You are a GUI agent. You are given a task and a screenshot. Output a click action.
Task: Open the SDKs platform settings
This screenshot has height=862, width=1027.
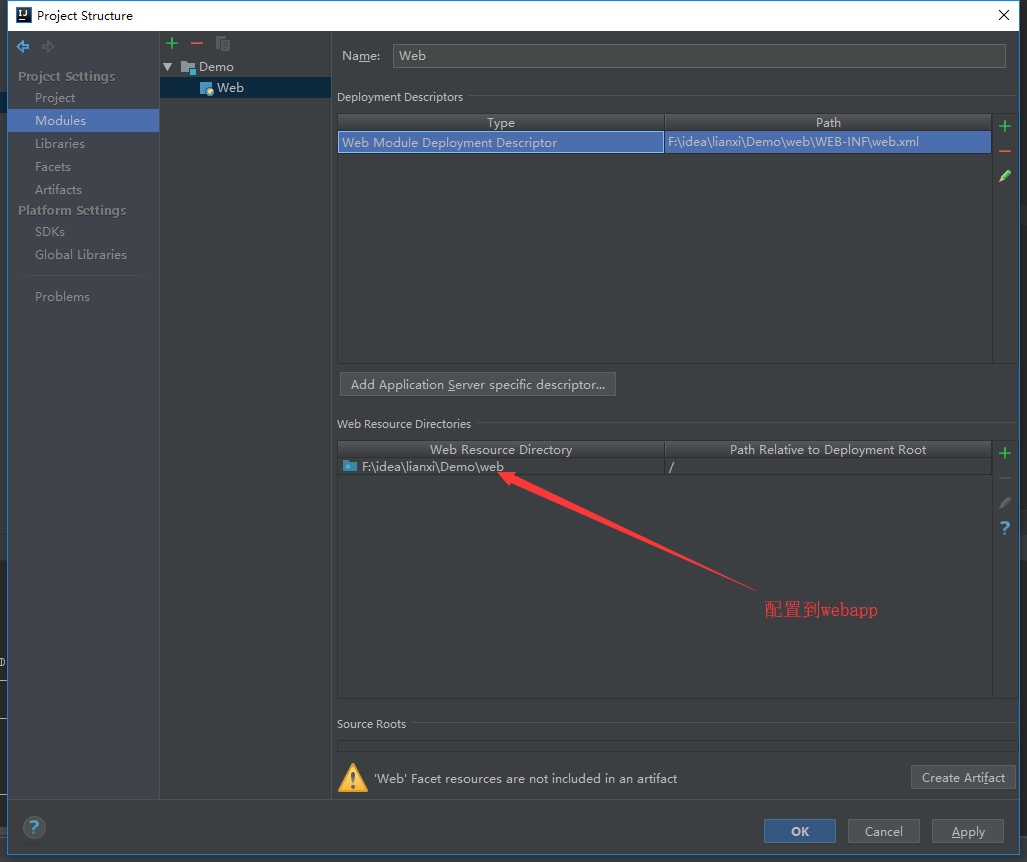(x=50, y=232)
